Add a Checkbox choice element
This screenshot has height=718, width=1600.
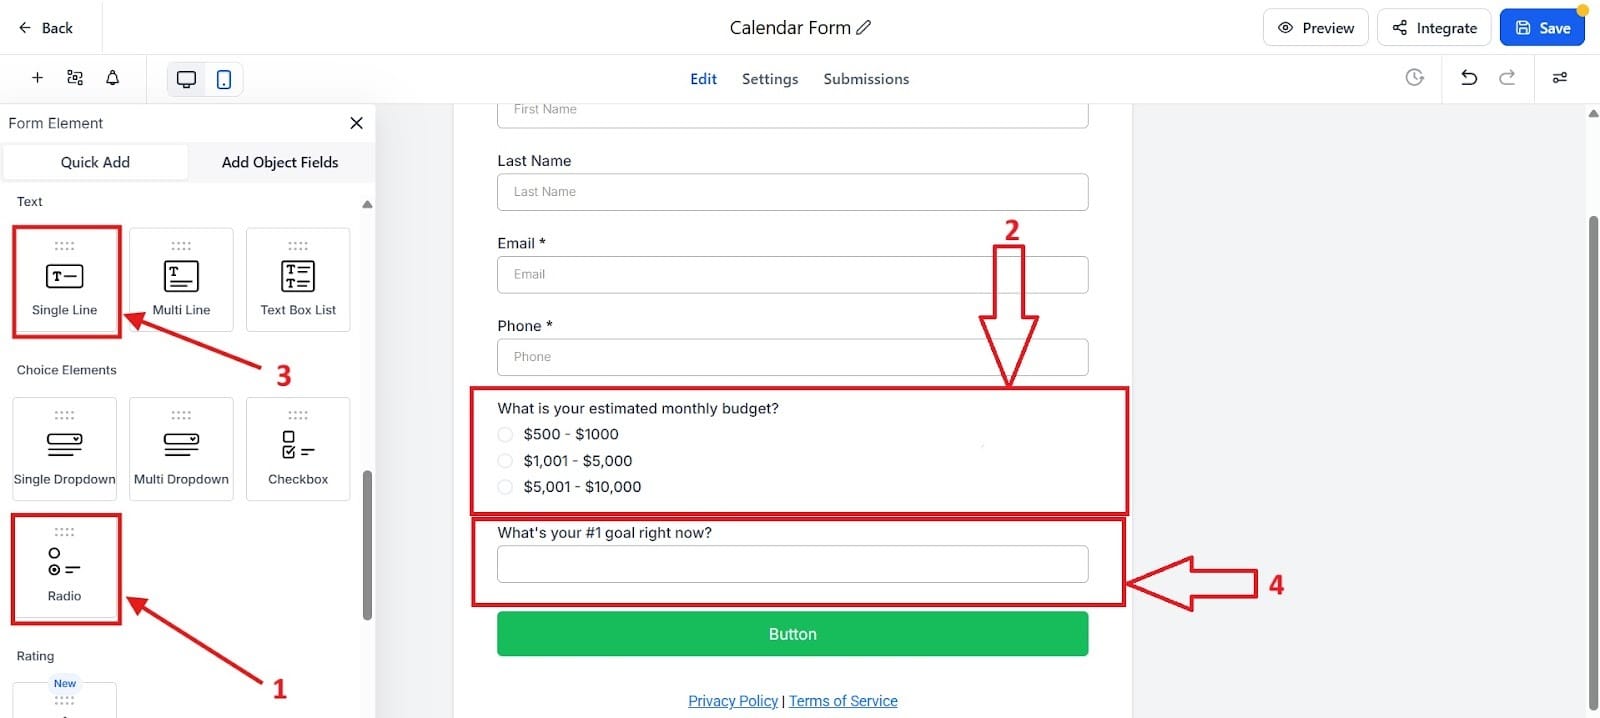tap(297, 449)
